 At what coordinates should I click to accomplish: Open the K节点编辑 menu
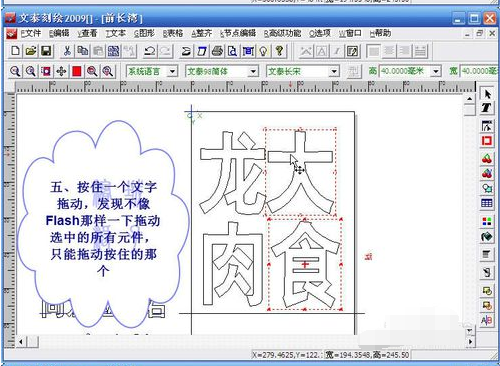point(237,33)
